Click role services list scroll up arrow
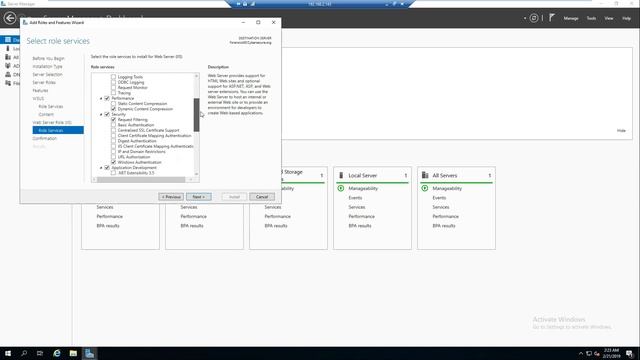Screen dimensions: 640x360 pos(196,76)
